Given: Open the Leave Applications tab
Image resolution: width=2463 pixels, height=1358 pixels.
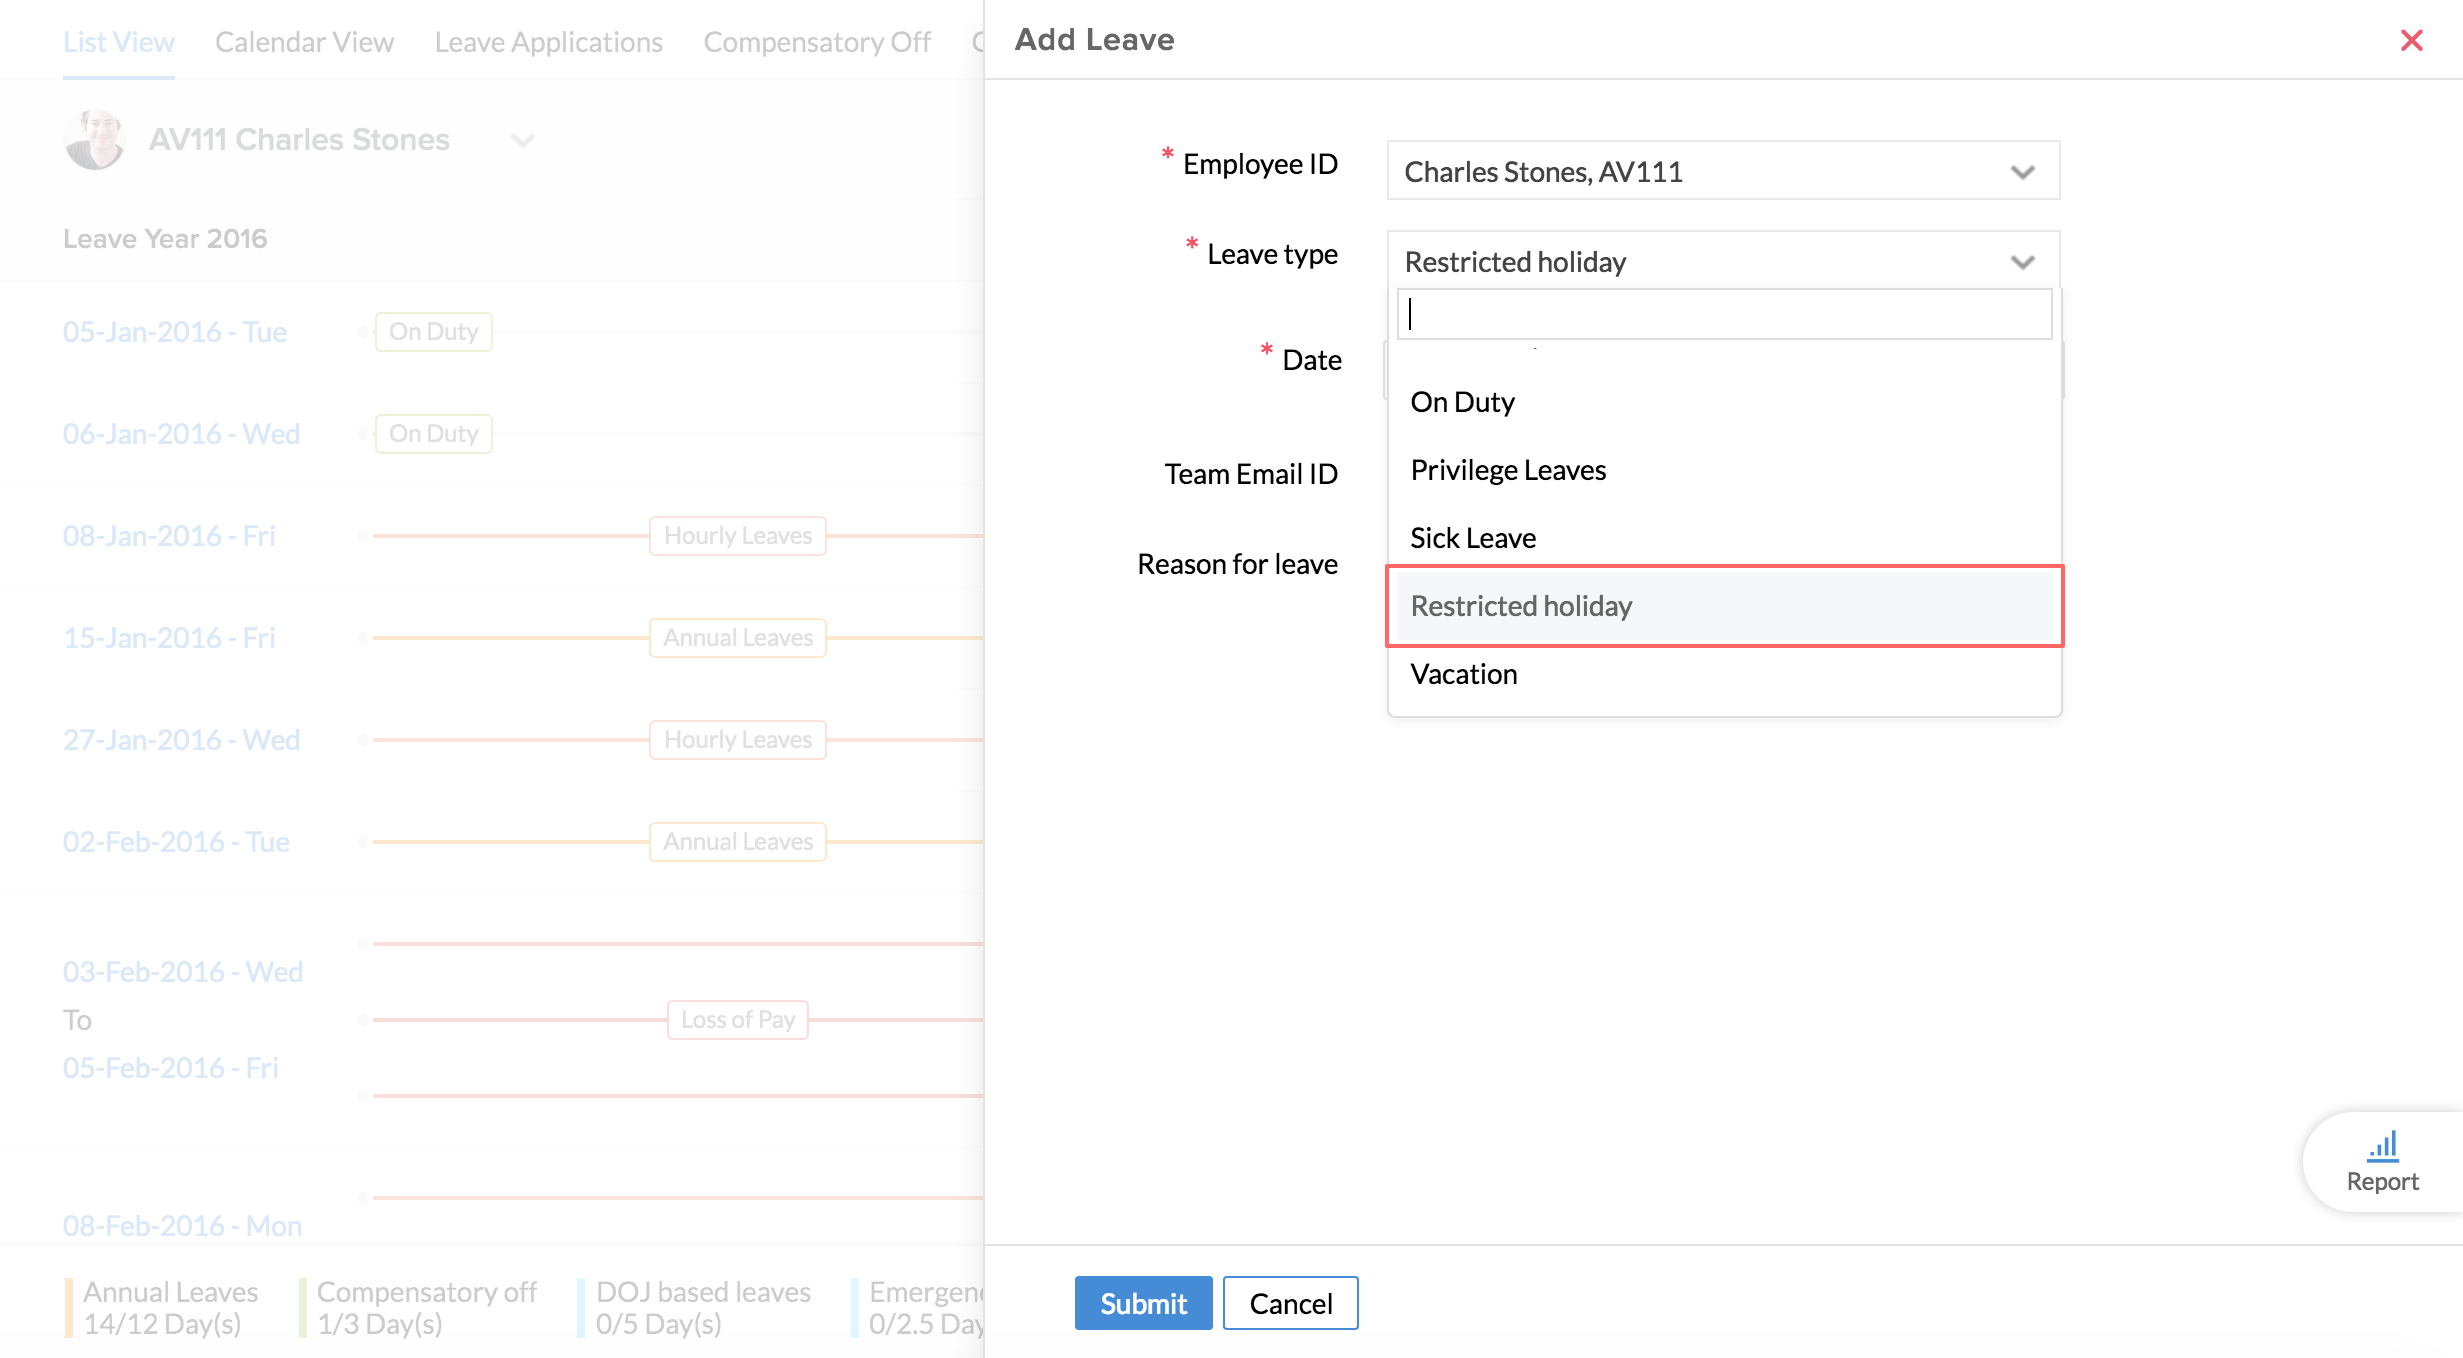Looking at the screenshot, I should click(548, 42).
